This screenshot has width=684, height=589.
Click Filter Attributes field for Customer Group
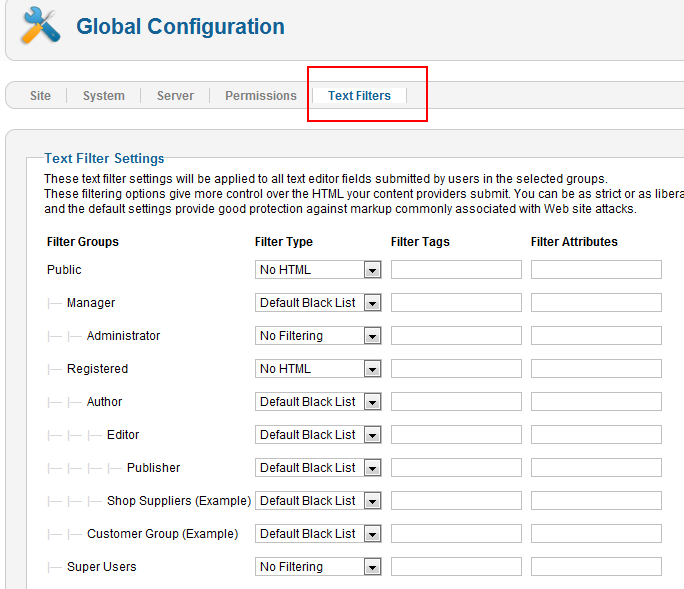click(x=596, y=534)
